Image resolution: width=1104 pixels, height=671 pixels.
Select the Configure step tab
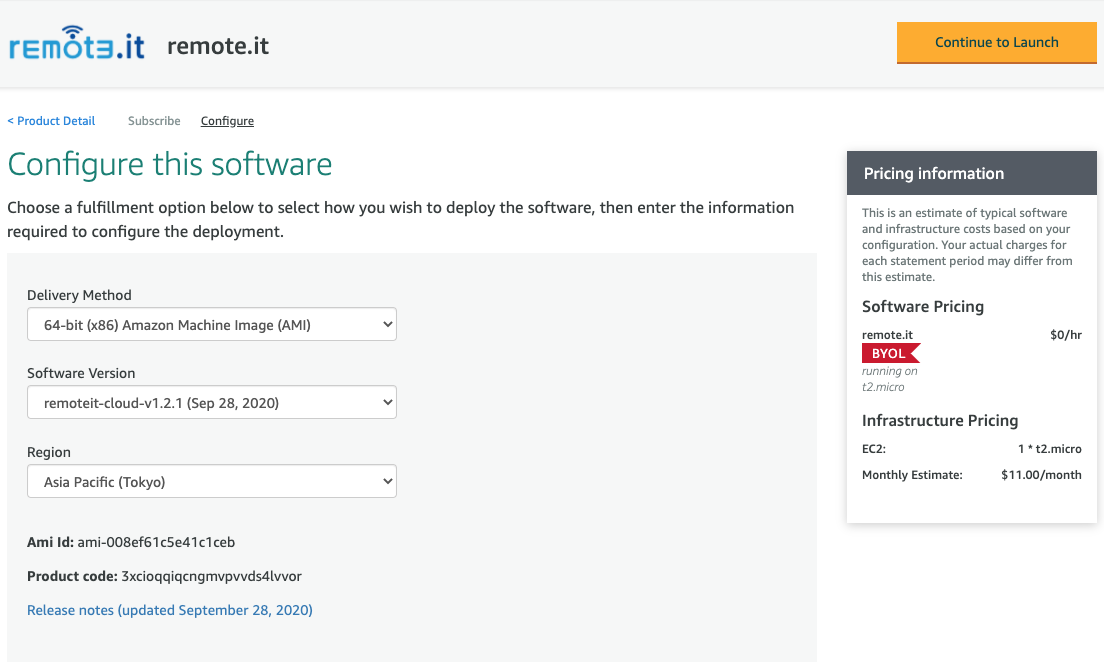(x=227, y=121)
